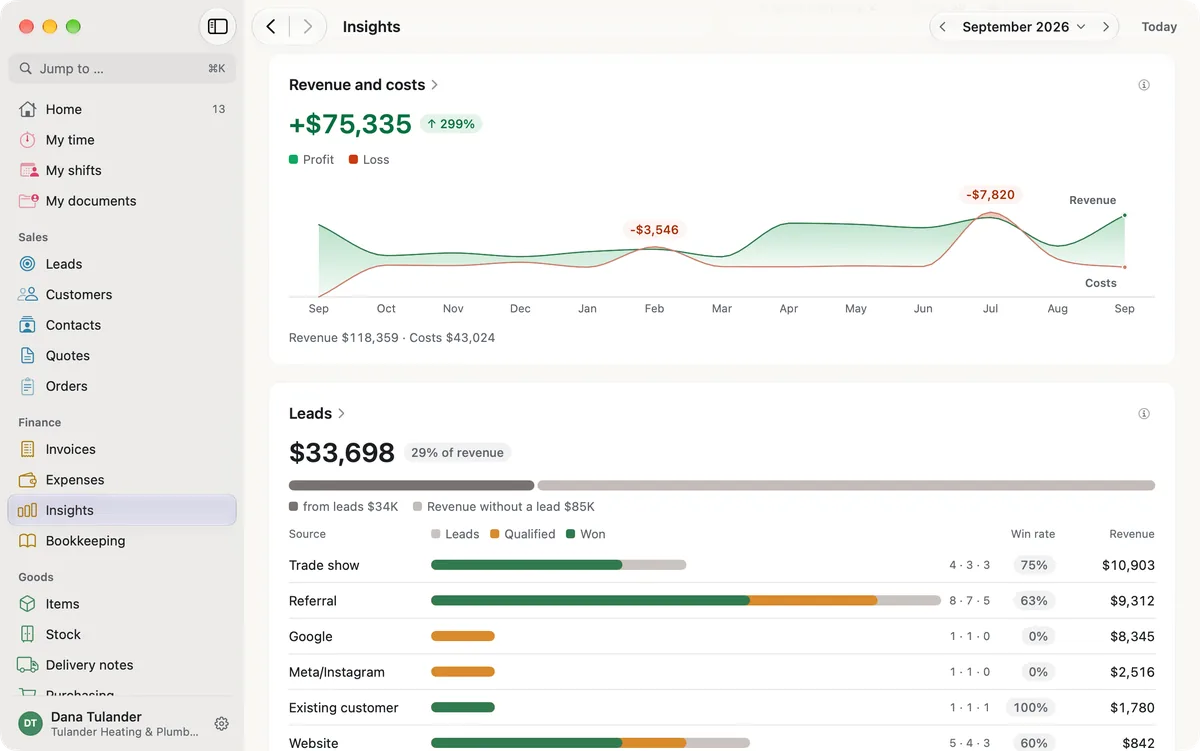Select the Google source row
The image size is (1200, 751).
pos(722,636)
